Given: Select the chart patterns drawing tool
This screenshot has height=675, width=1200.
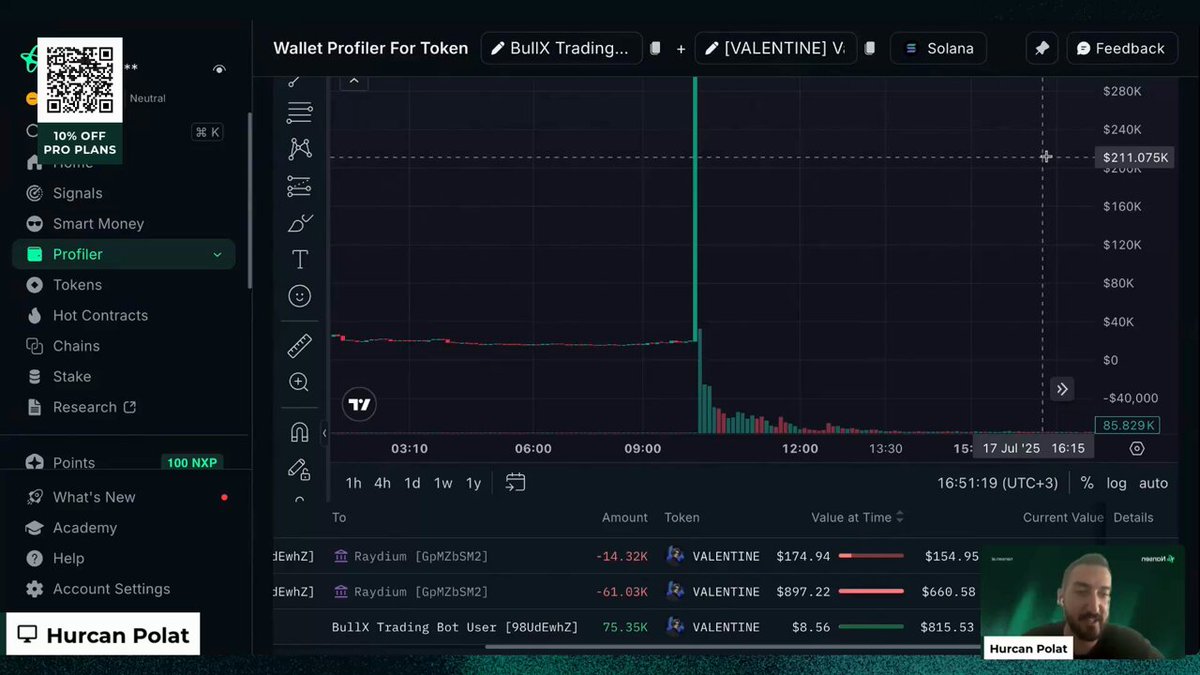Looking at the screenshot, I should [299, 149].
